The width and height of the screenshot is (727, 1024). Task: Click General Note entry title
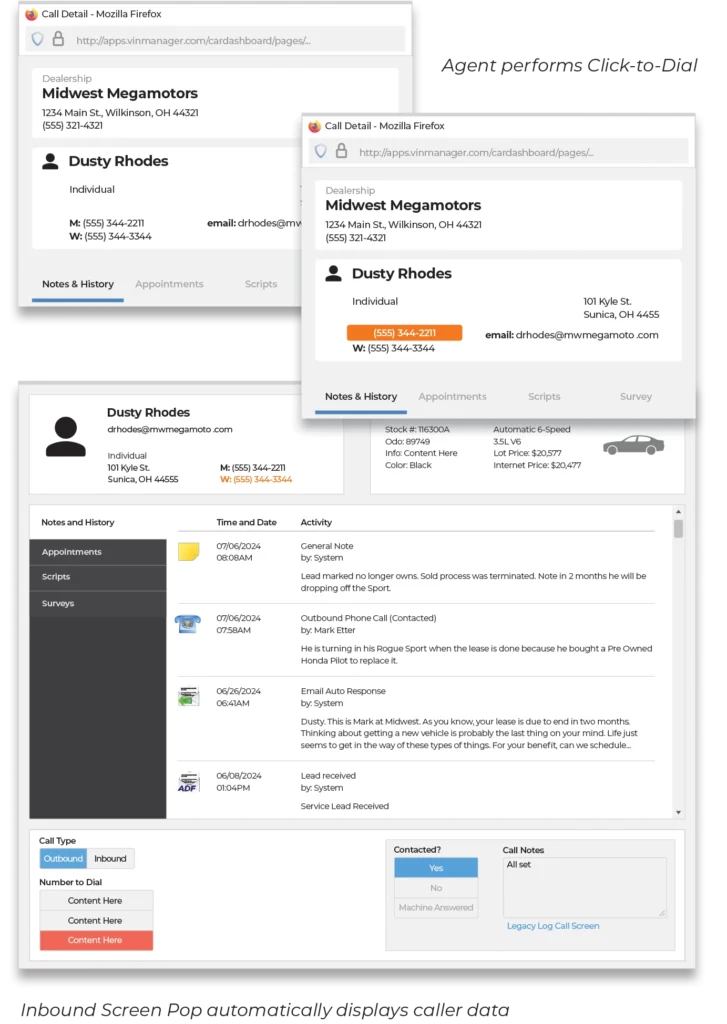pos(327,546)
